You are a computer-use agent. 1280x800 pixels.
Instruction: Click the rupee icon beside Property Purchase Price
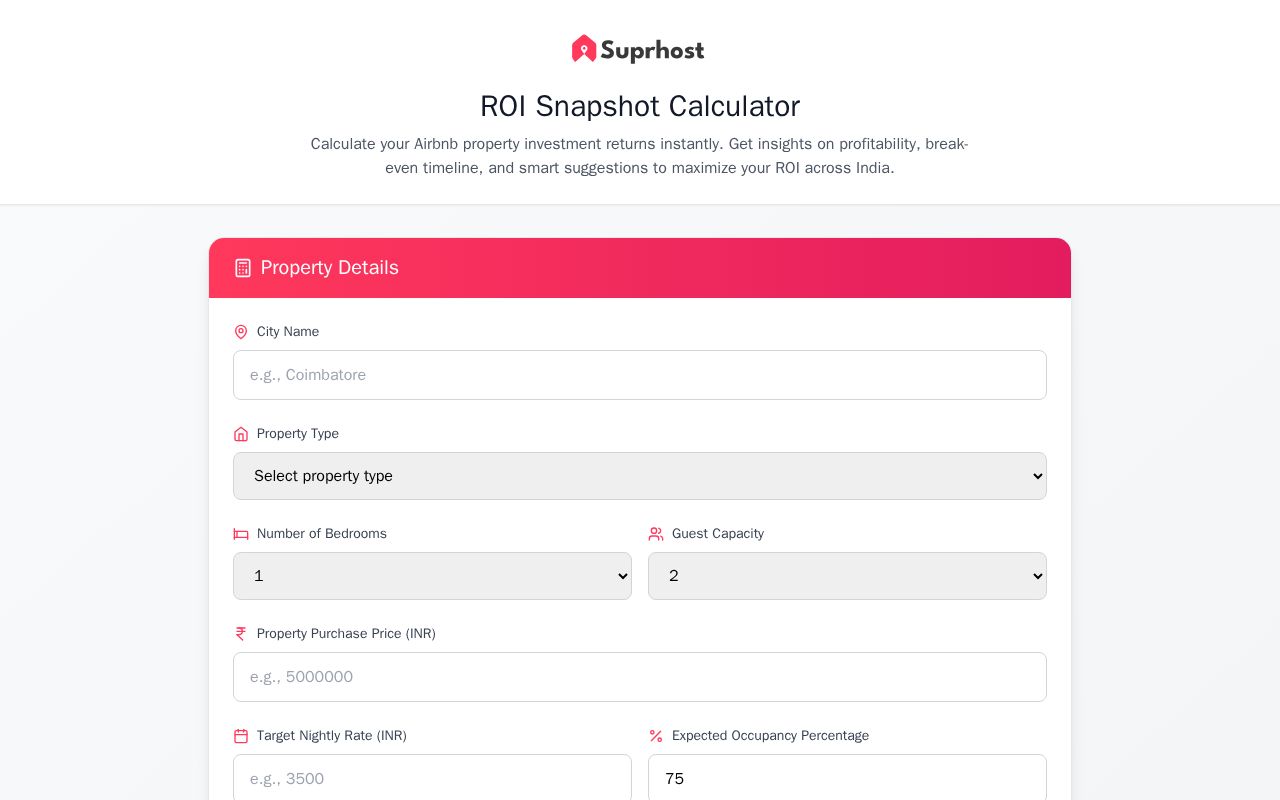[241, 634]
